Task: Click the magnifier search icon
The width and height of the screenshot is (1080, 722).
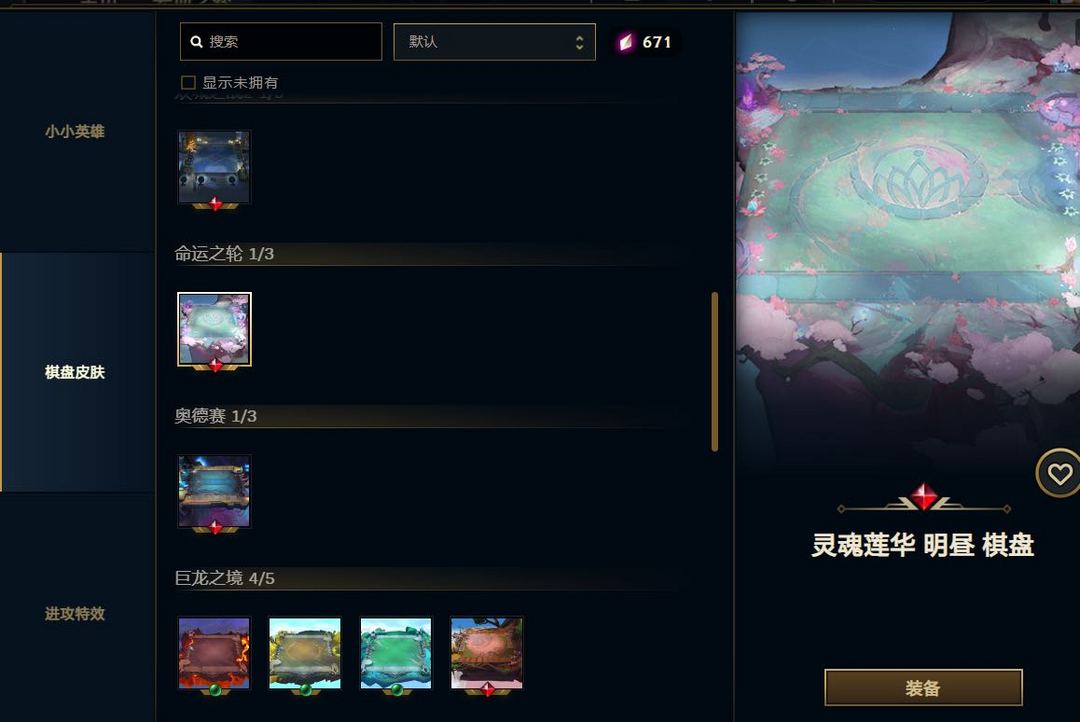Action: [x=196, y=42]
